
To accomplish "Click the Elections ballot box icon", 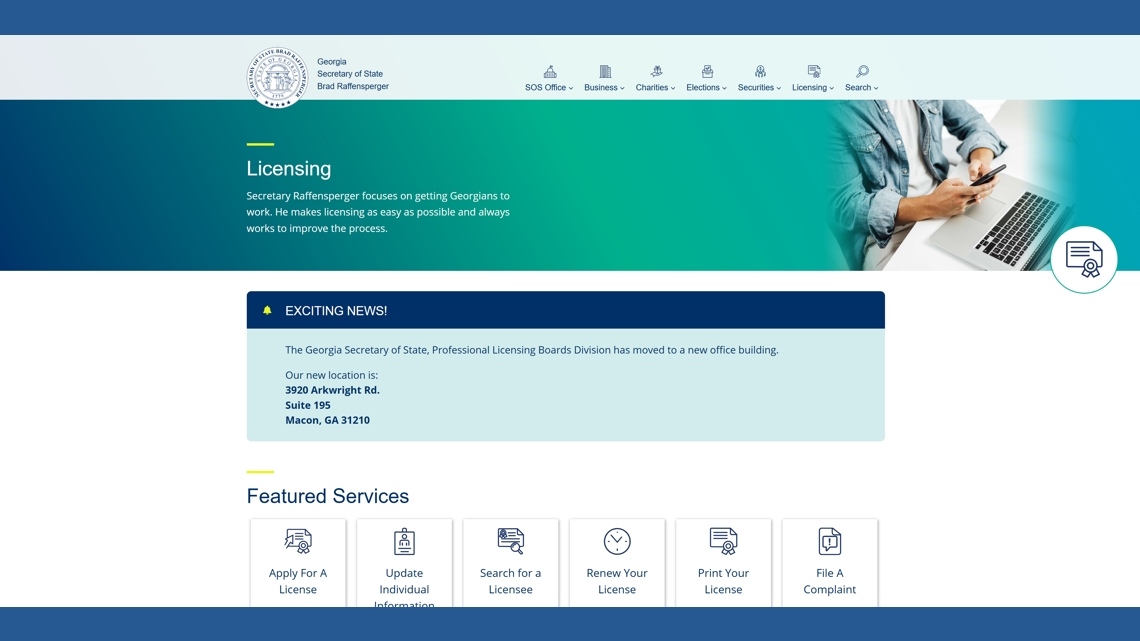I will (707, 71).
